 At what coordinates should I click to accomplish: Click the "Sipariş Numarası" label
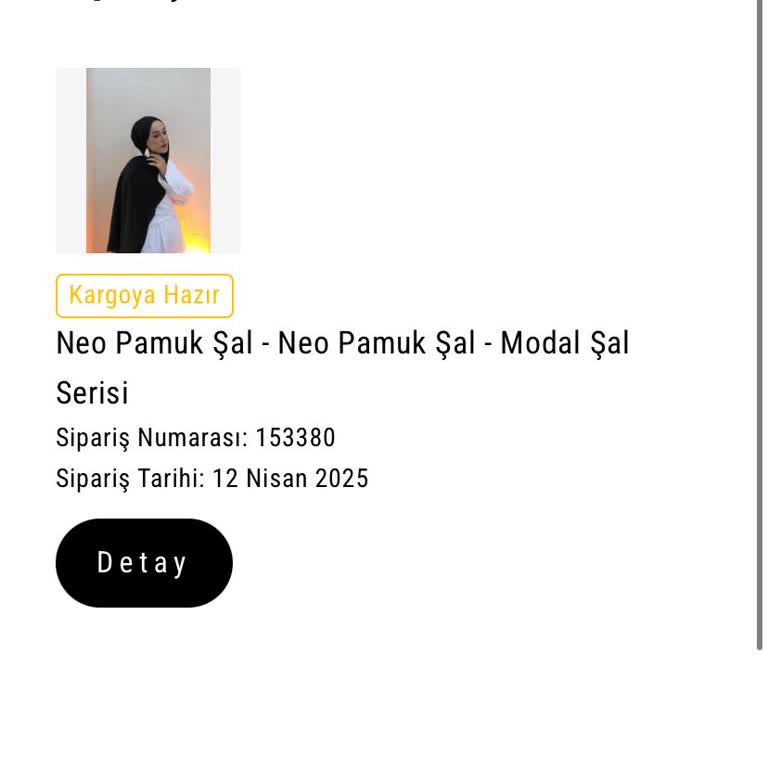151,438
